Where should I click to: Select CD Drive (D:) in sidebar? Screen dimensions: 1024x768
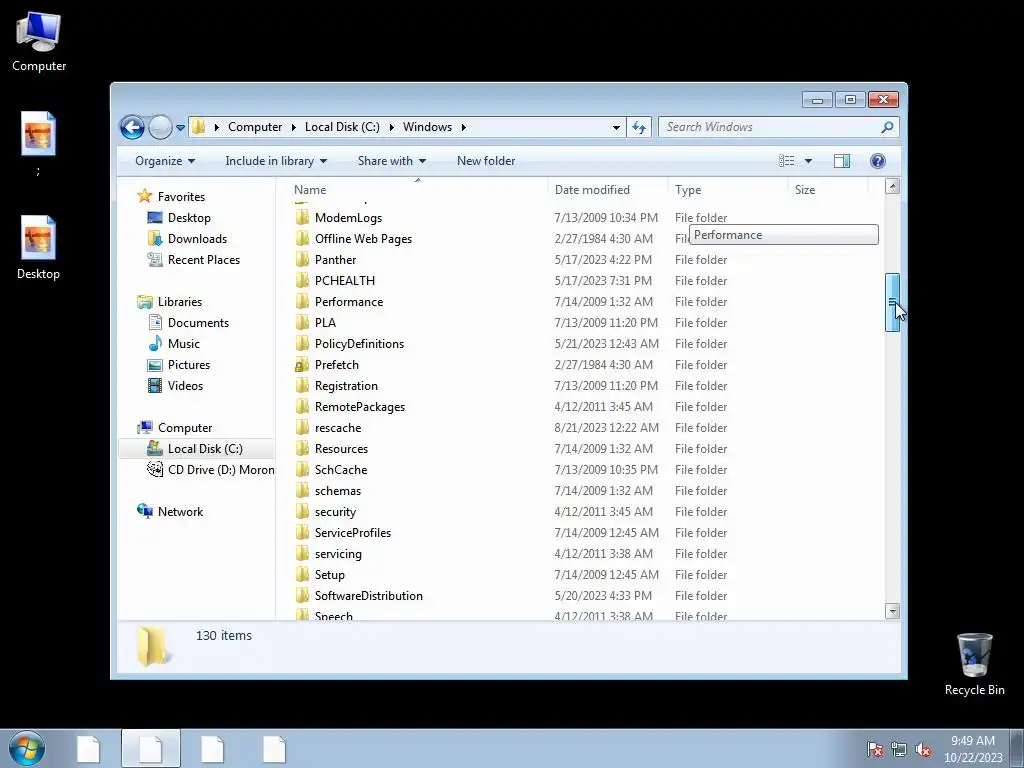click(221, 470)
